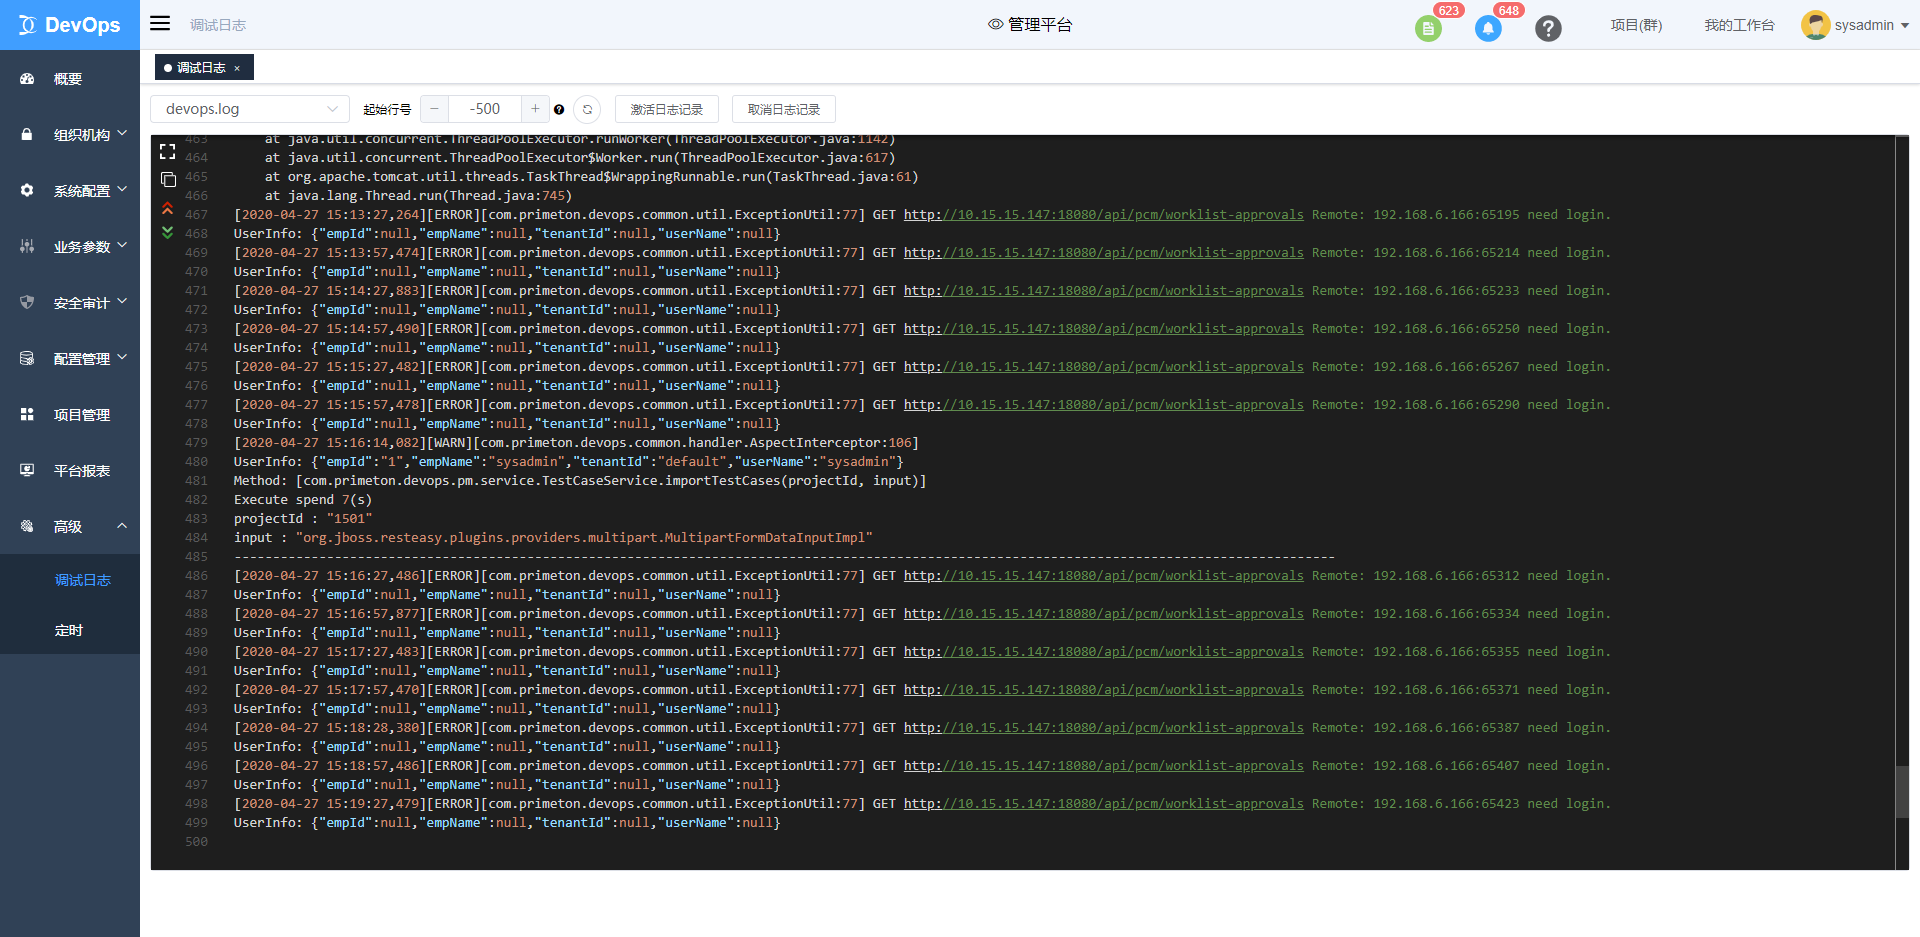This screenshot has width=1920, height=937.
Task: Click the worklist-approvals URL on line 498
Action: (x=1104, y=804)
